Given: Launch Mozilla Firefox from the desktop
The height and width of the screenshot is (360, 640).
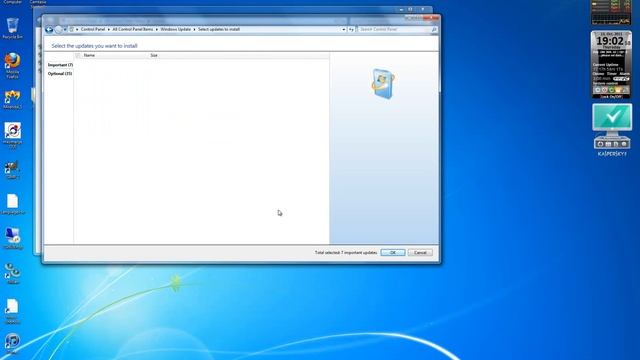Looking at the screenshot, I should [12, 64].
